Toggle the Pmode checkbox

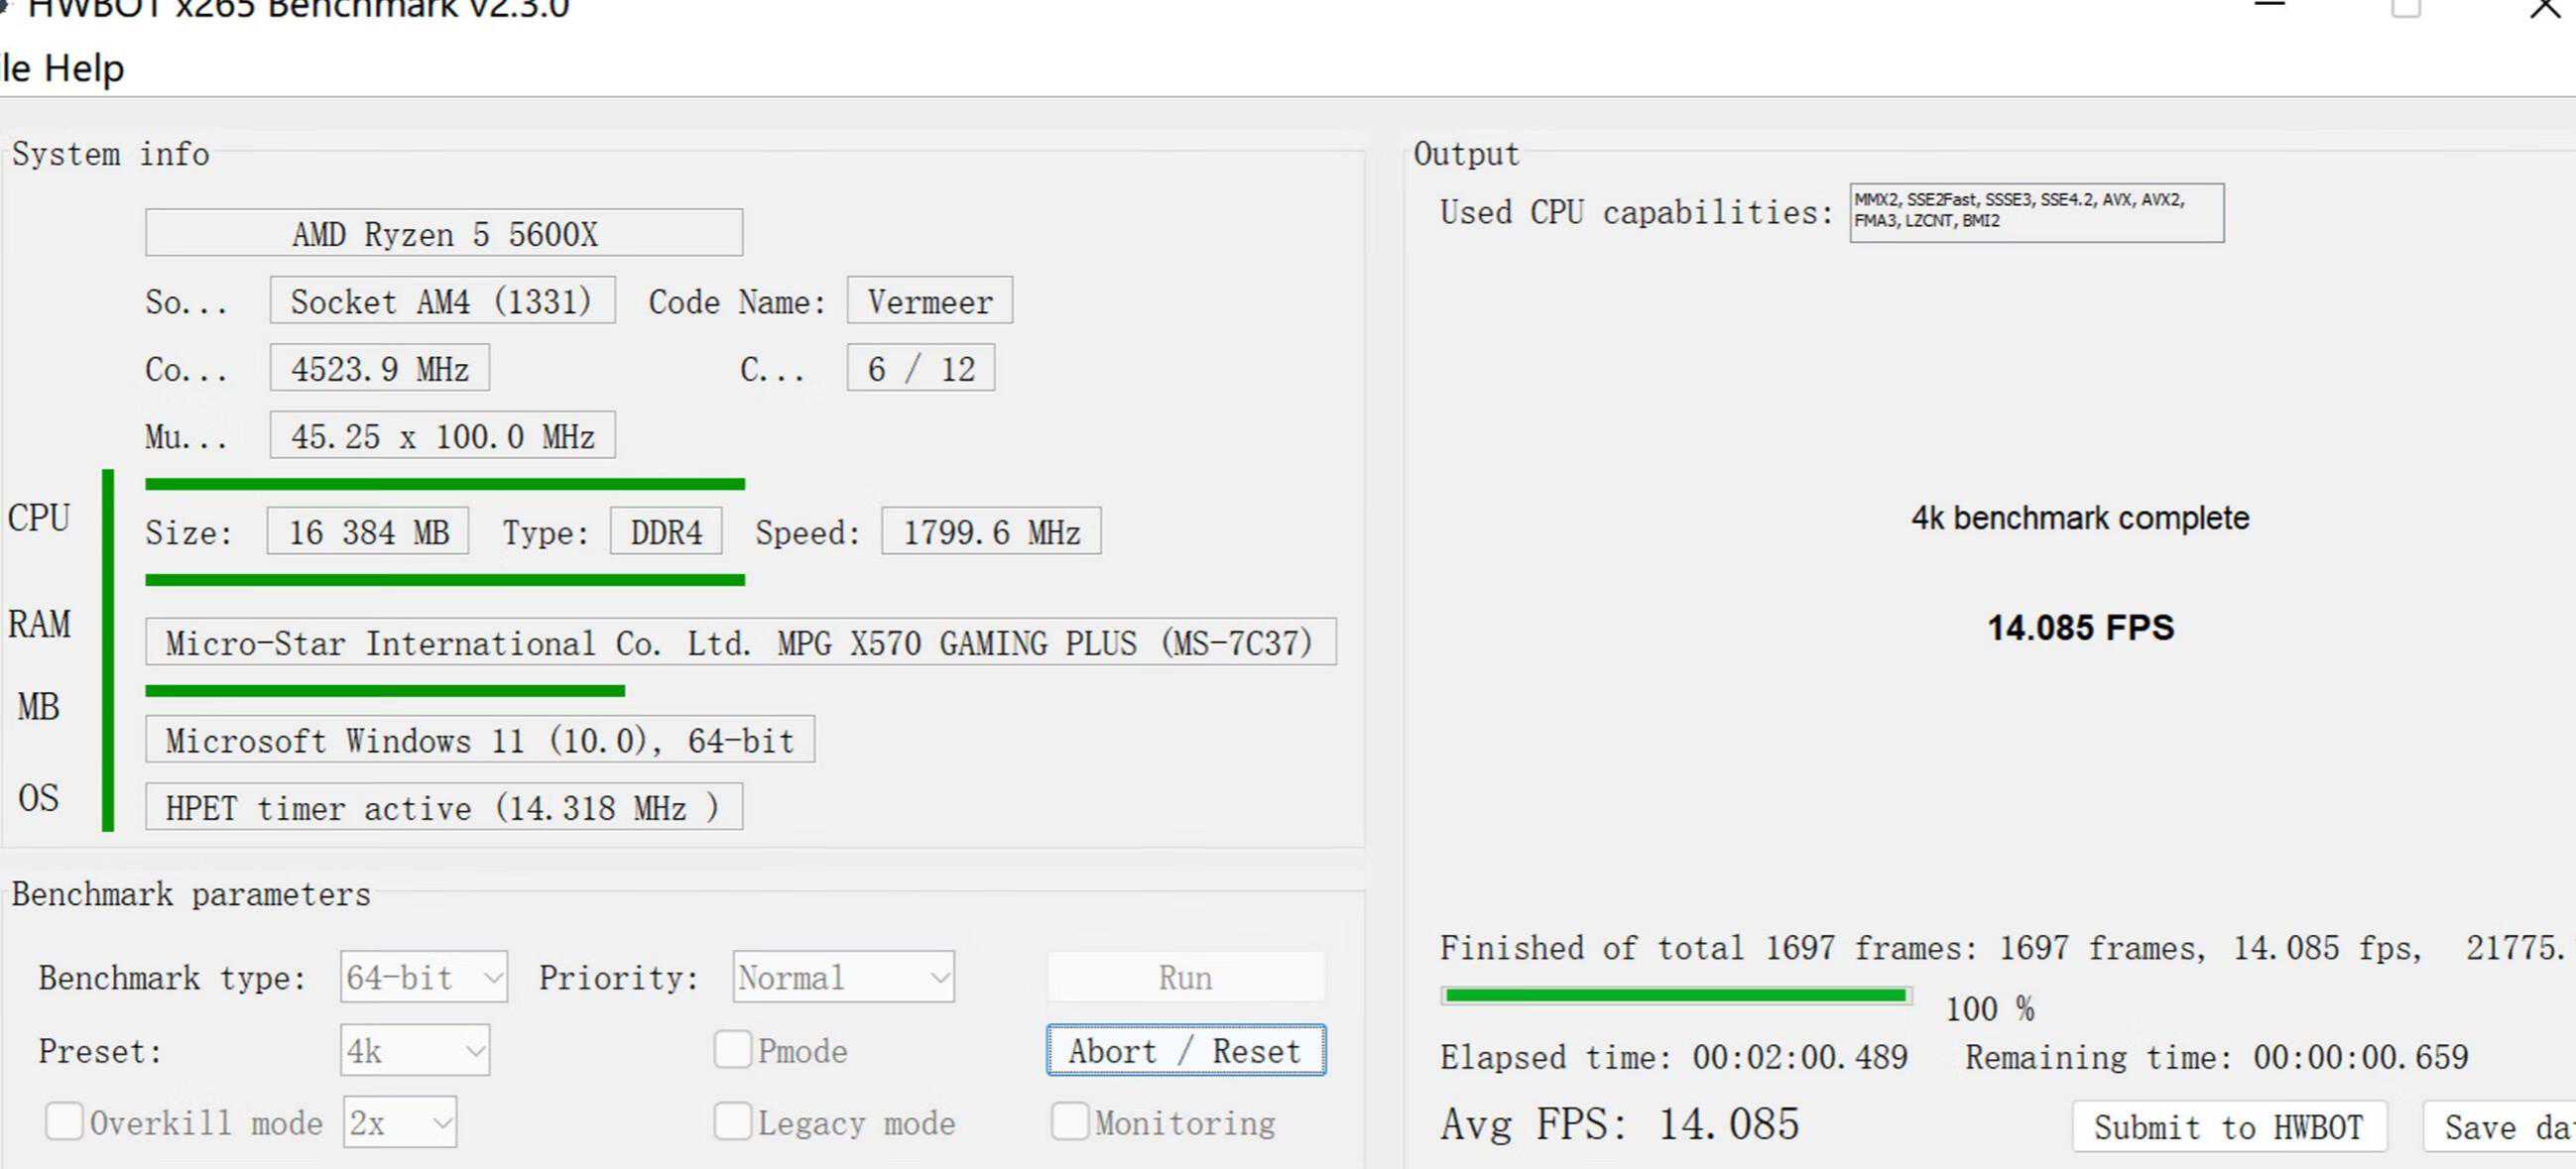click(733, 1050)
